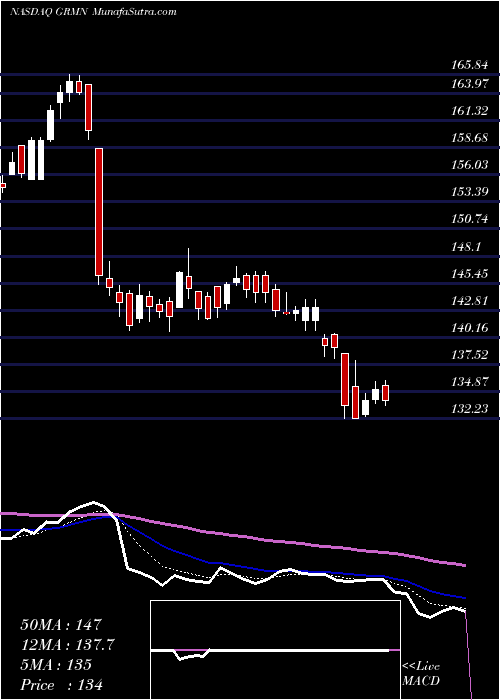Select the 158.68 price level label
The image size is (500, 700).
click(x=468, y=138)
